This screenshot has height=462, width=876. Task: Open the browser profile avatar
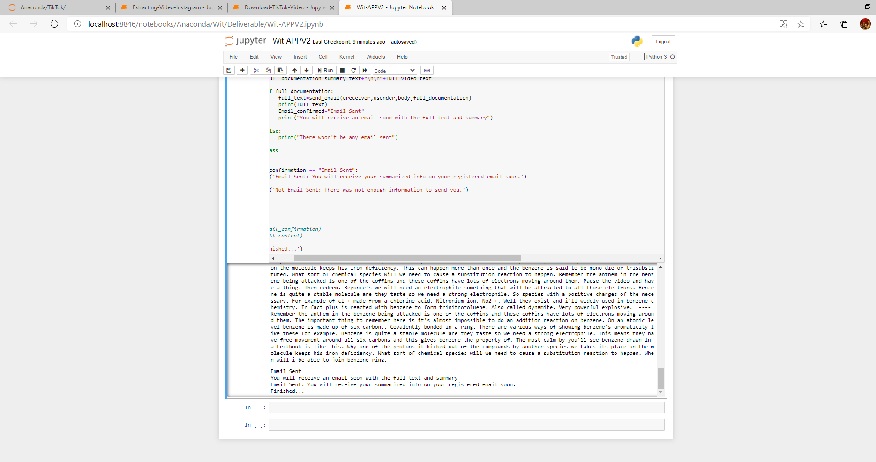(865, 24)
